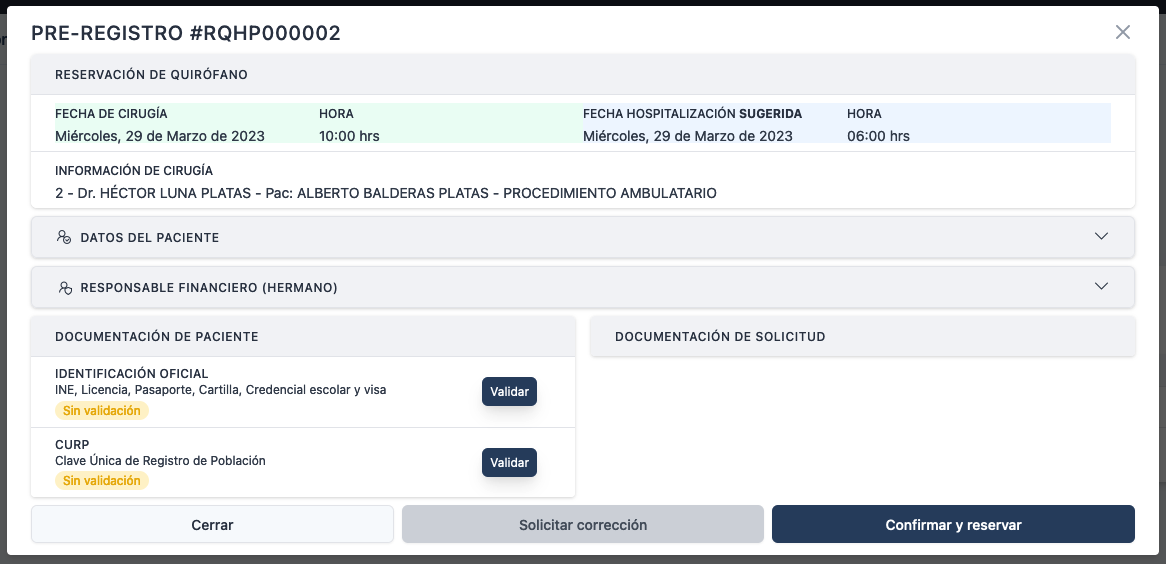The height and width of the screenshot is (564, 1166).
Task: Click the Sin validación badge under Identificación Oficial
Action: [101, 411]
